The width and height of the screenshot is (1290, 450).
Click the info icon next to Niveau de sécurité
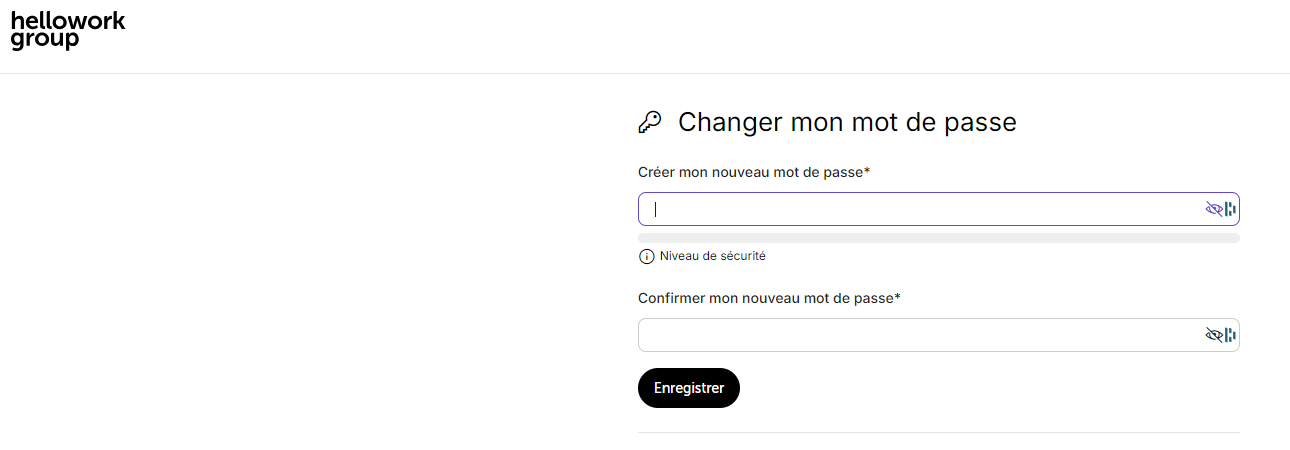click(646, 257)
